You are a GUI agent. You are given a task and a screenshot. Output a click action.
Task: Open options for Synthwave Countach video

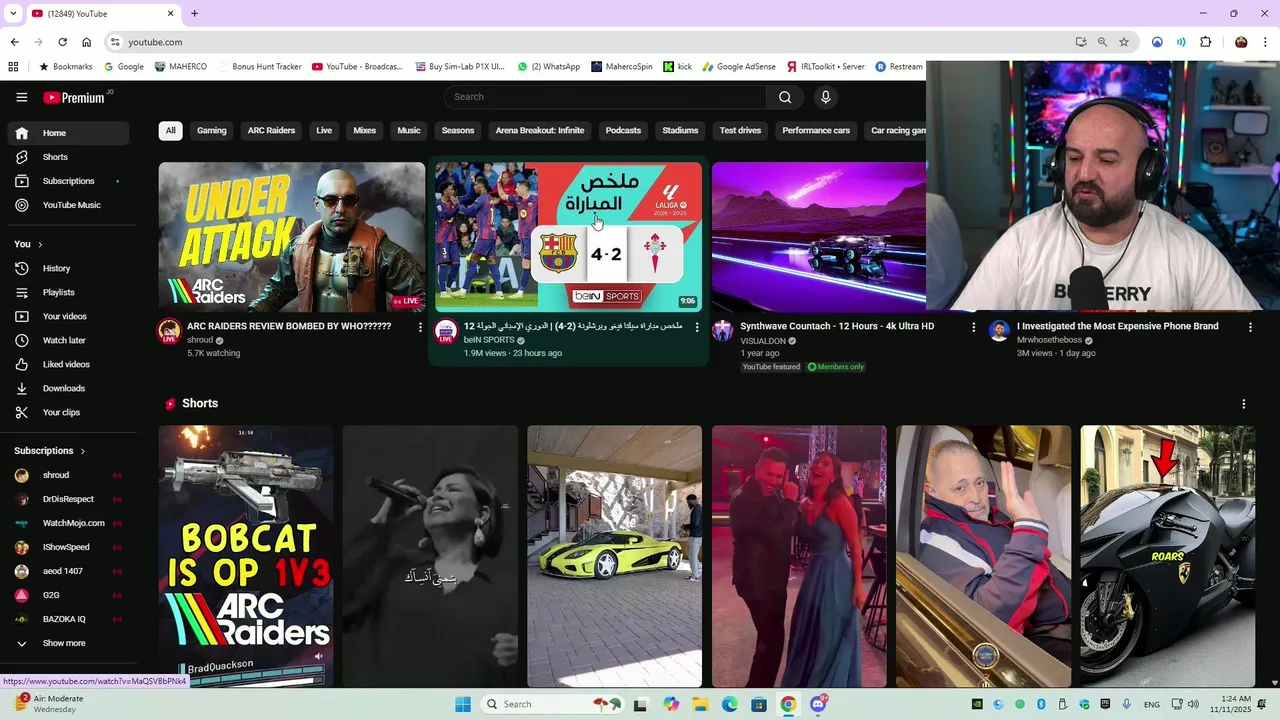click(973, 327)
